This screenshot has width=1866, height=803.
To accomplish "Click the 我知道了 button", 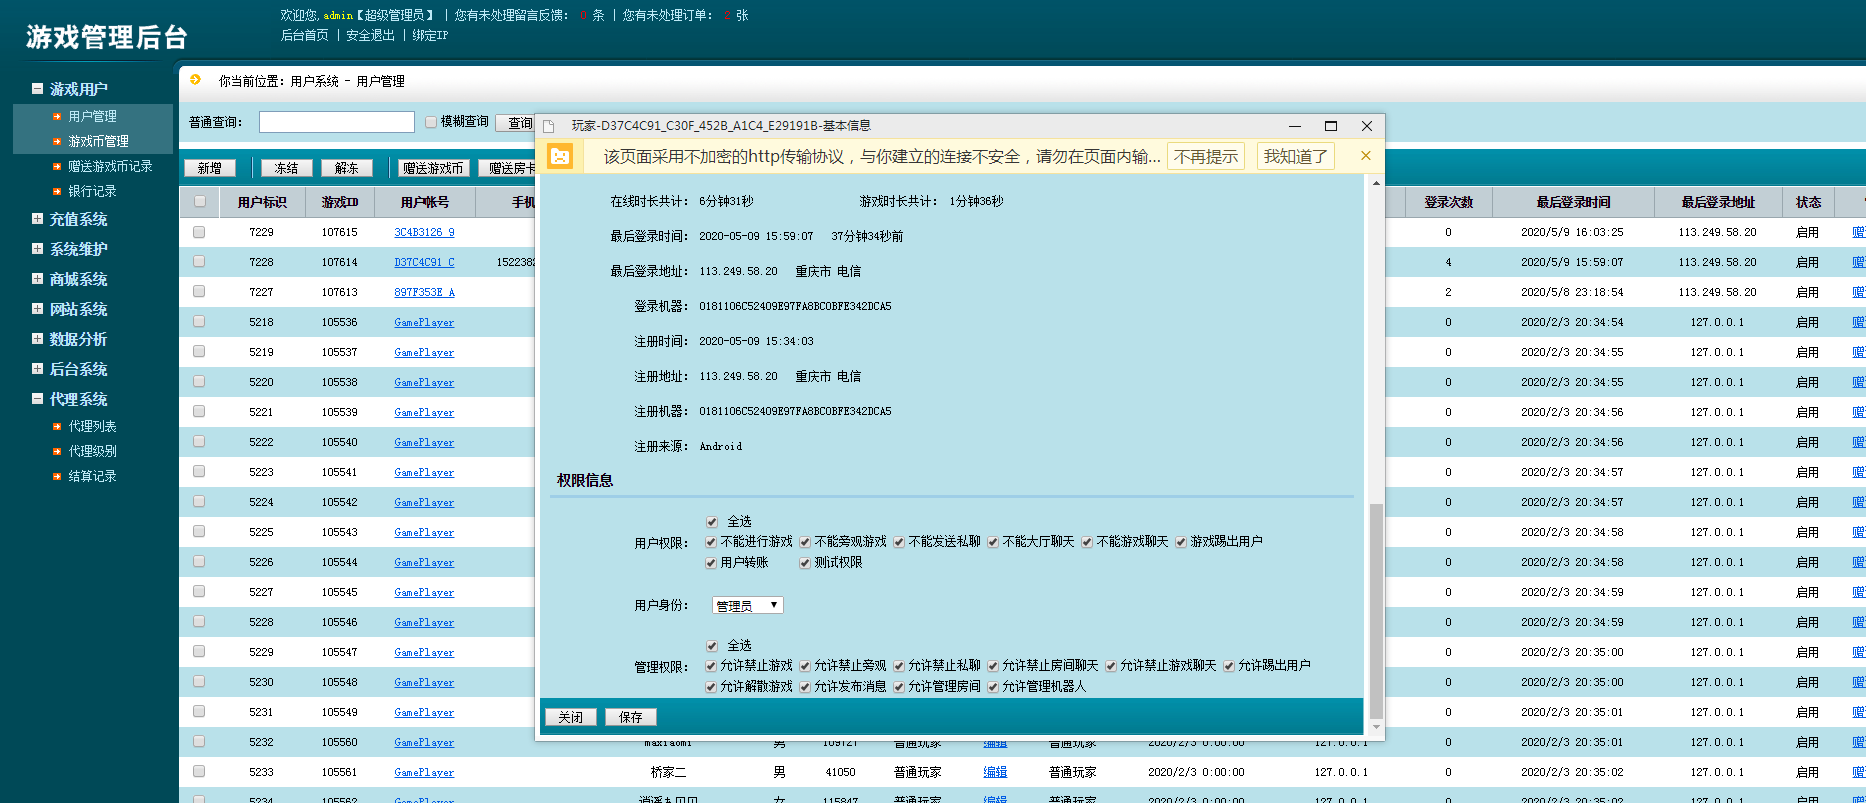I will [x=1295, y=156].
